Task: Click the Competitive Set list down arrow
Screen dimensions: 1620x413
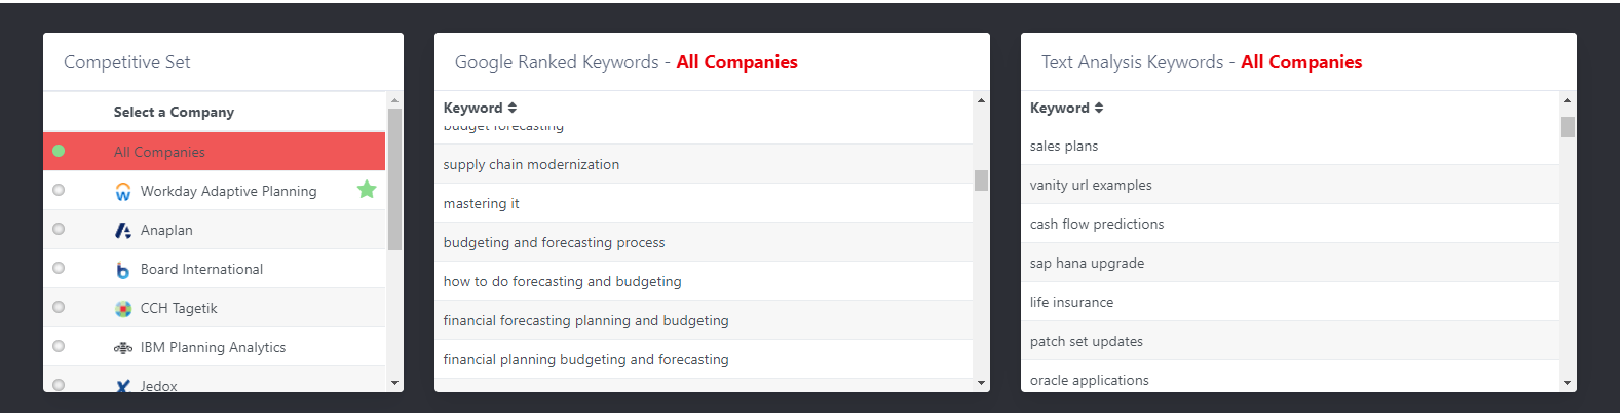Action: 395,383
